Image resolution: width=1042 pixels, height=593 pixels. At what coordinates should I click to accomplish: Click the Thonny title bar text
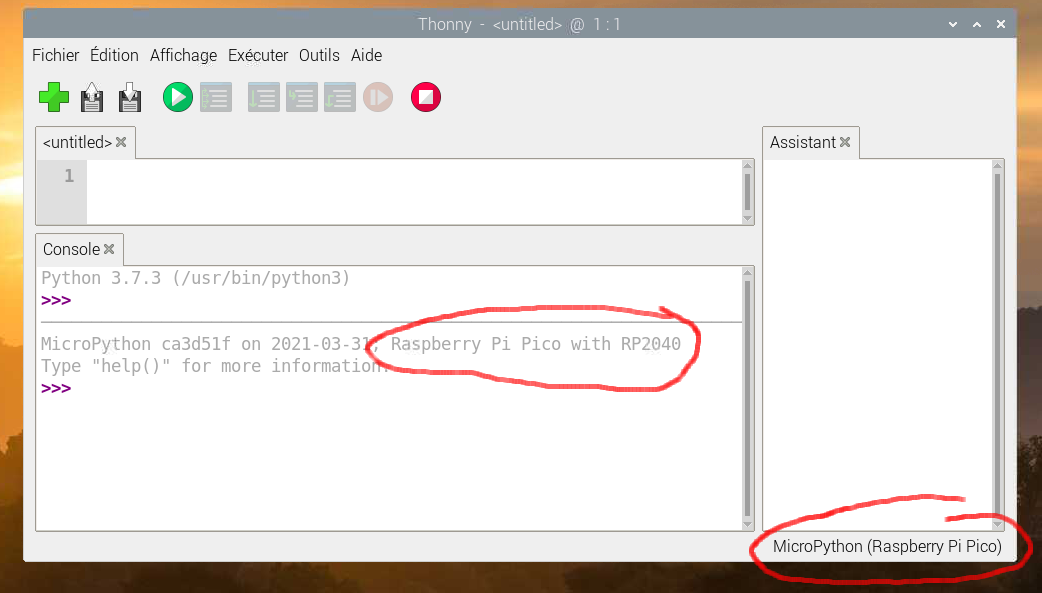[x=519, y=25]
